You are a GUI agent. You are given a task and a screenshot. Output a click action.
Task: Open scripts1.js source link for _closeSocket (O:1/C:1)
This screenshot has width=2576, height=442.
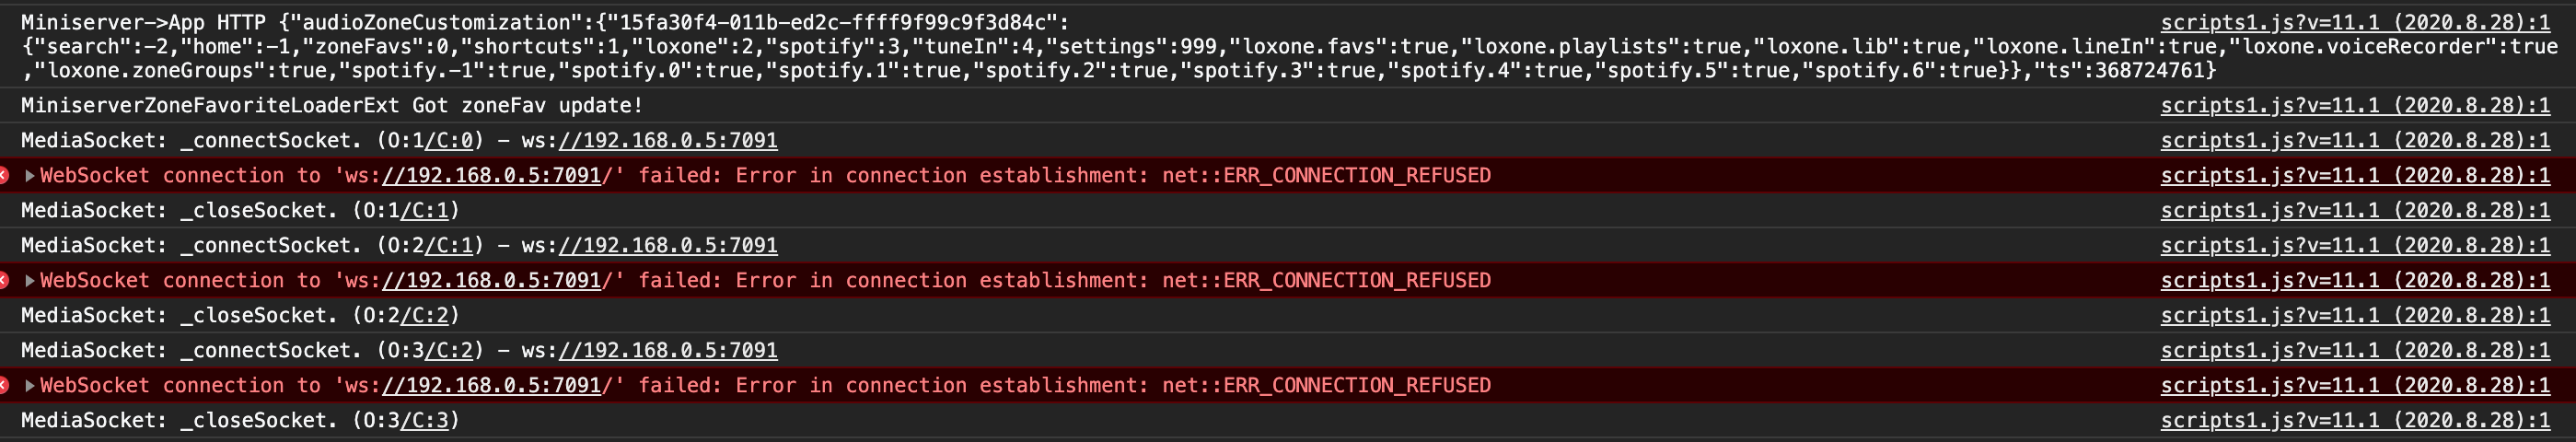[x=2355, y=211]
